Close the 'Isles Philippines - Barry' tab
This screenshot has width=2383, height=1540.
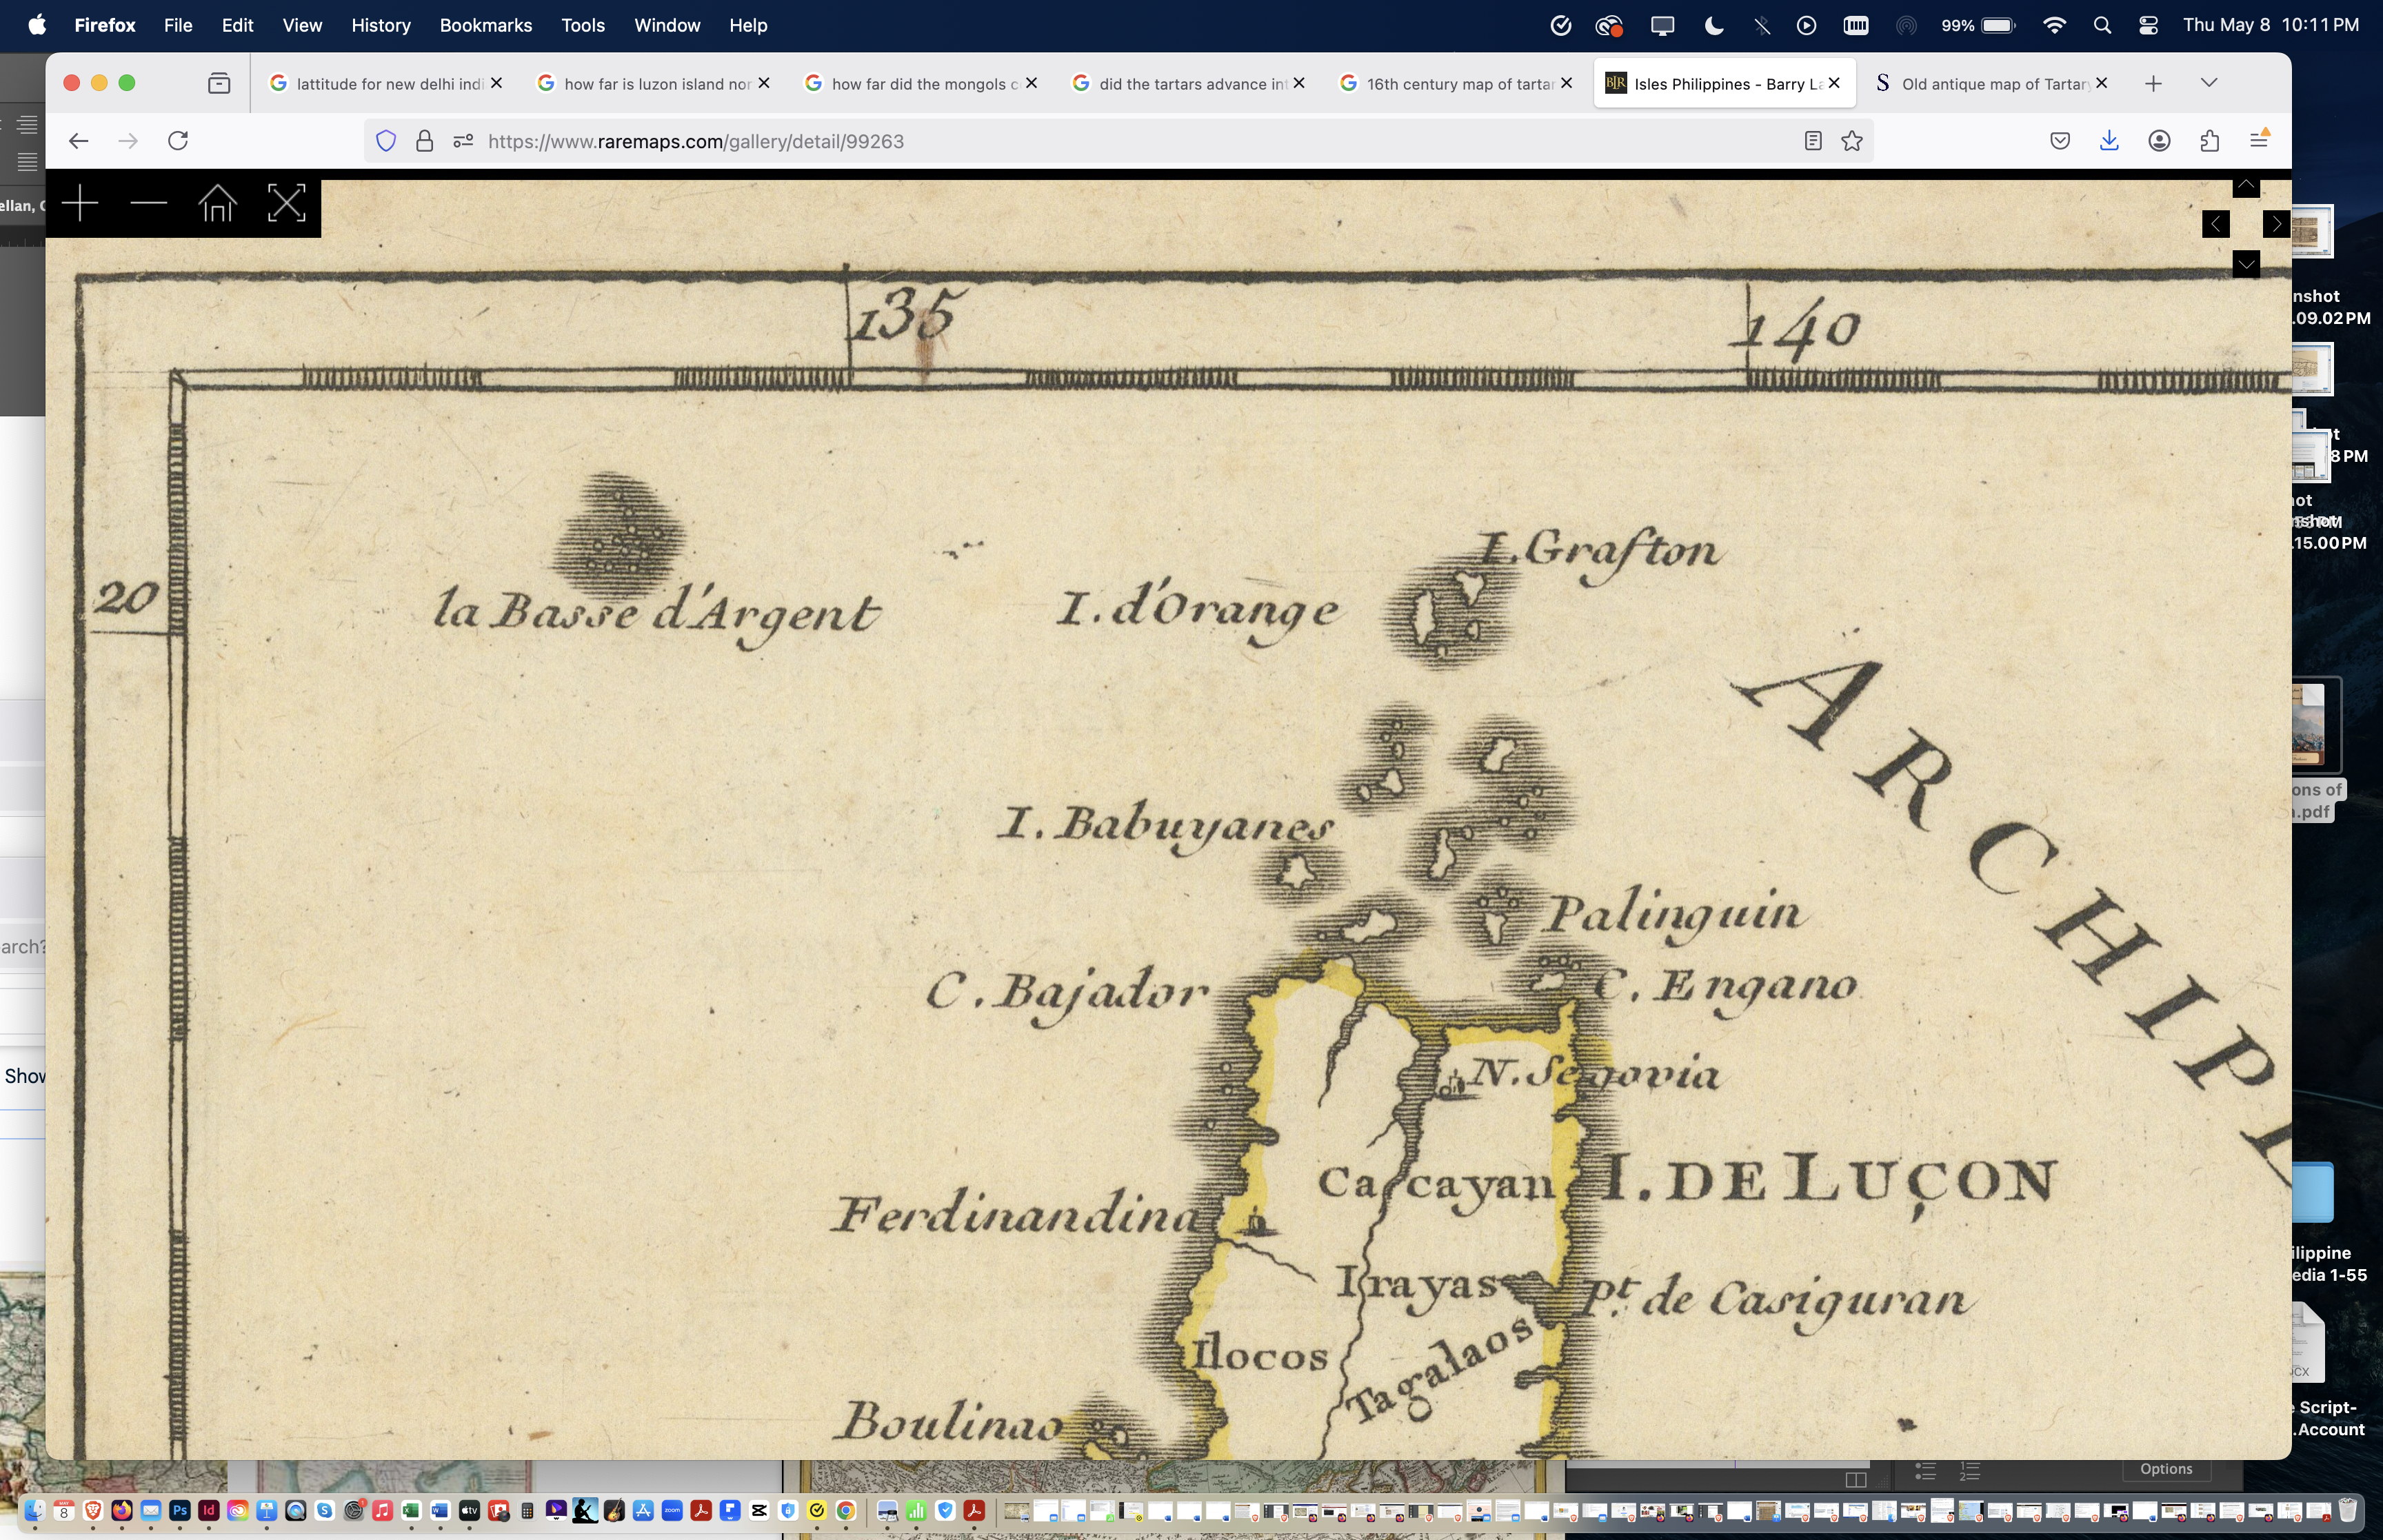[1834, 83]
